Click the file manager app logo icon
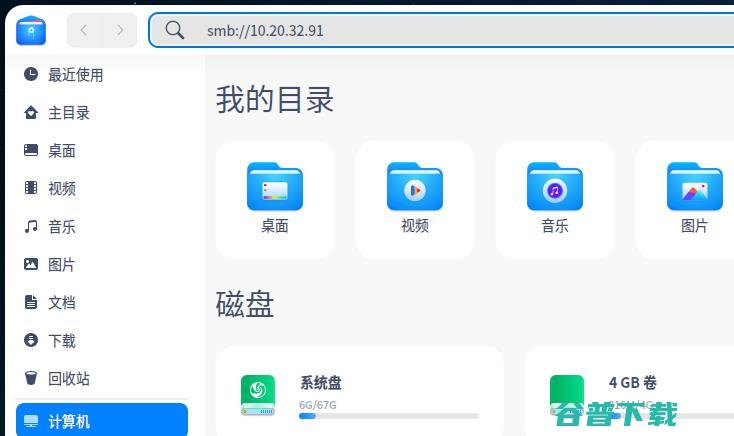 click(31, 30)
